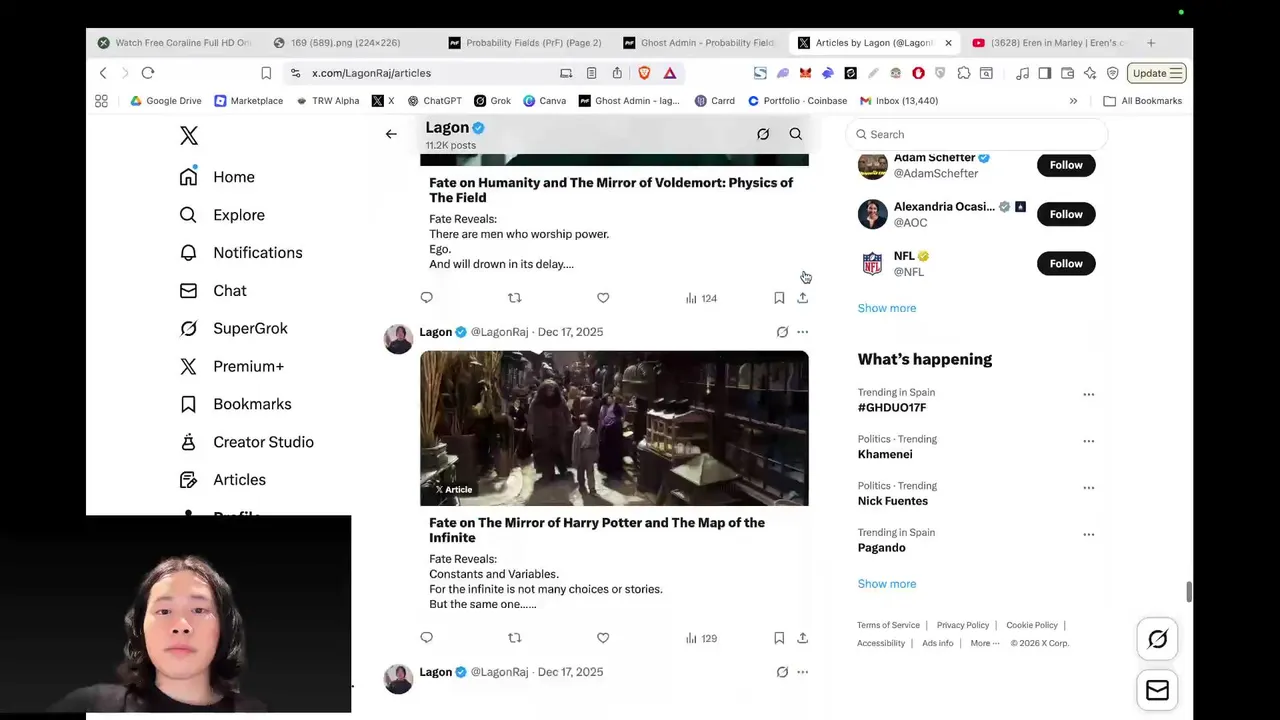Follow the NFL account
1280x720 pixels.
[1066, 264]
